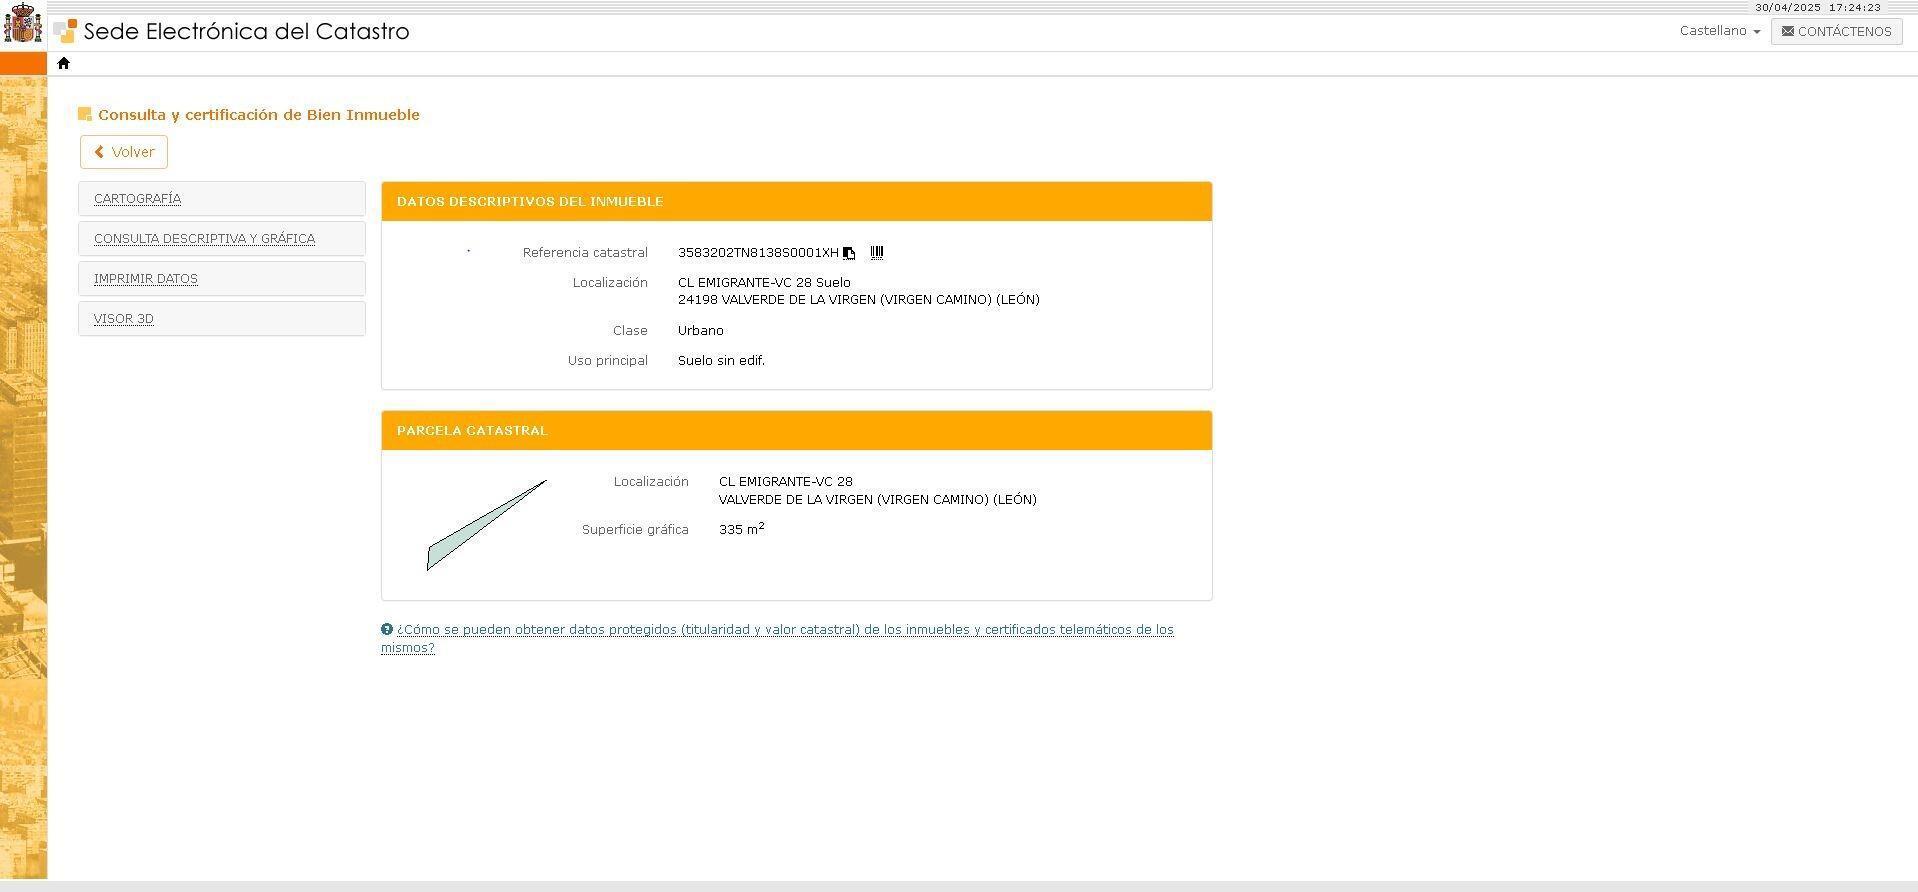Go back with the Volver button

pos(124,152)
